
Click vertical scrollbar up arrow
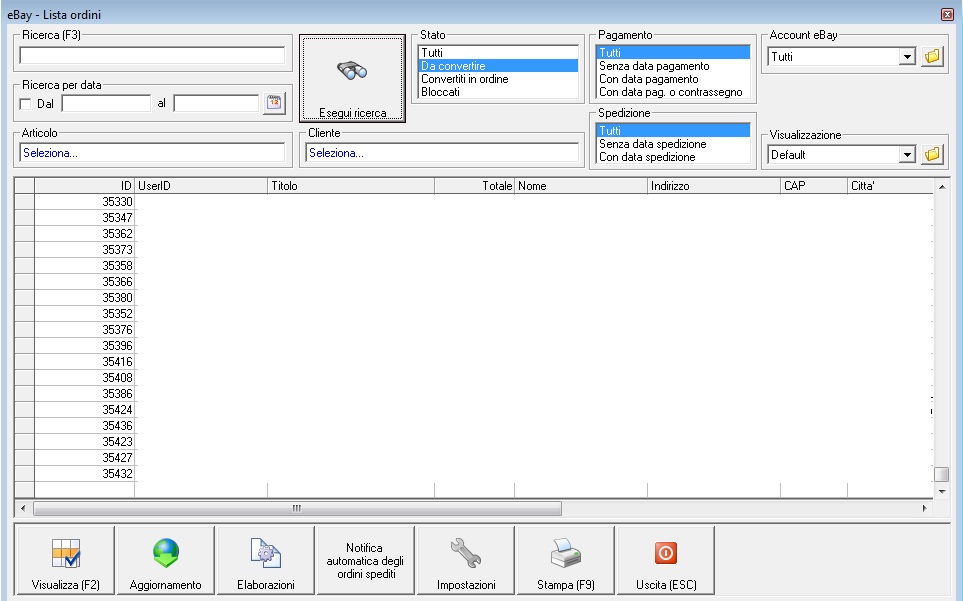pos(942,187)
